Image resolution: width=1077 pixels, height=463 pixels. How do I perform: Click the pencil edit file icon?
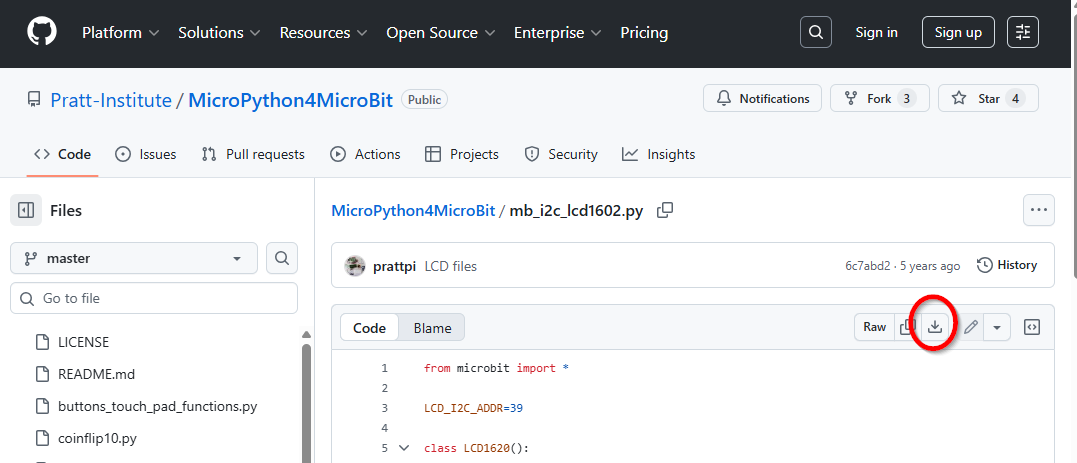tap(970, 327)
